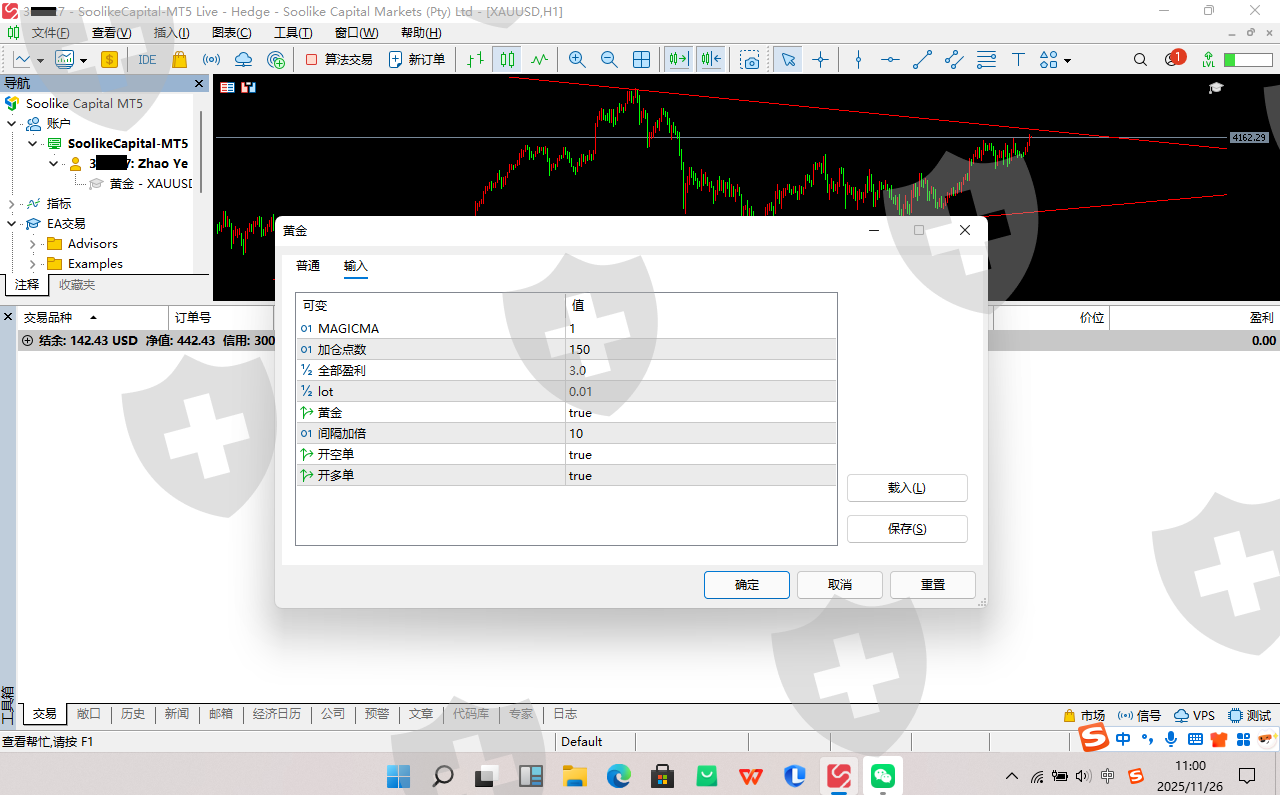Open the chart template dropdown arrow
Screen dimensions: 1280x795
click(x=84, y=60)
